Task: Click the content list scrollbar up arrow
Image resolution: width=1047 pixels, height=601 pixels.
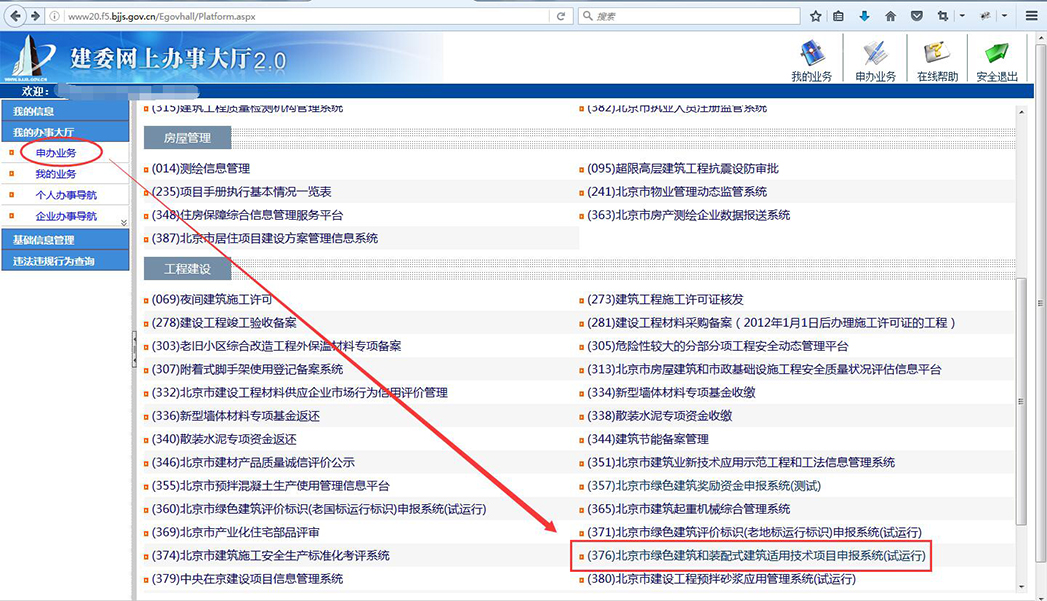Action: coord(1022,112)
